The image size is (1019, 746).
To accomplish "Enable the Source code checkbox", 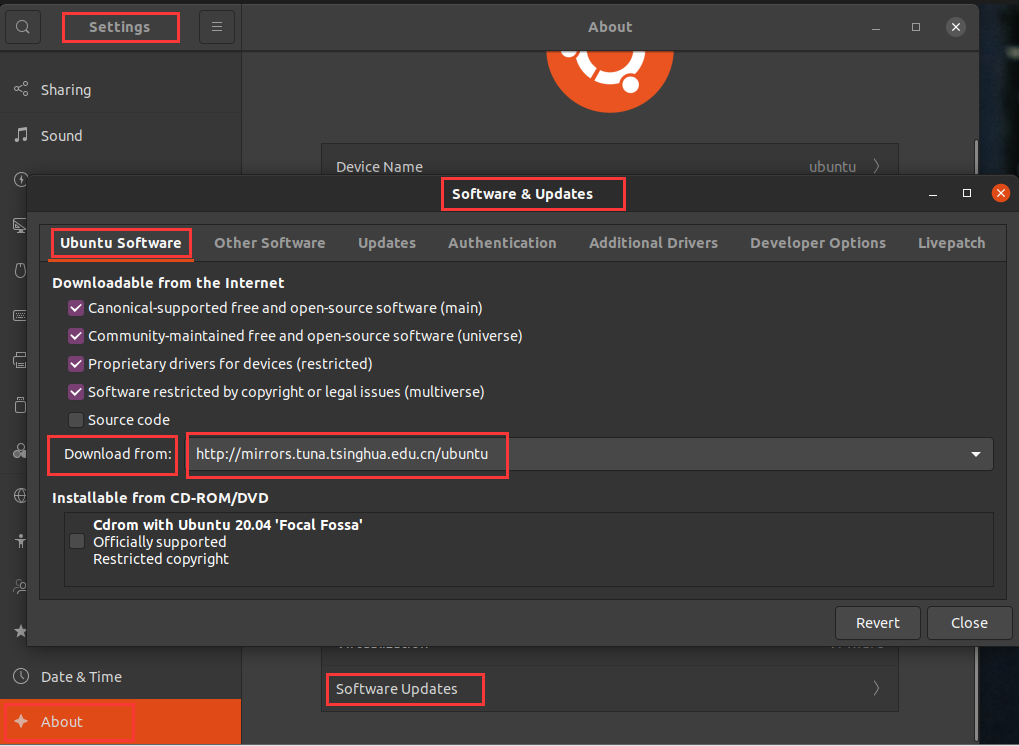I will tap(76, 420).
